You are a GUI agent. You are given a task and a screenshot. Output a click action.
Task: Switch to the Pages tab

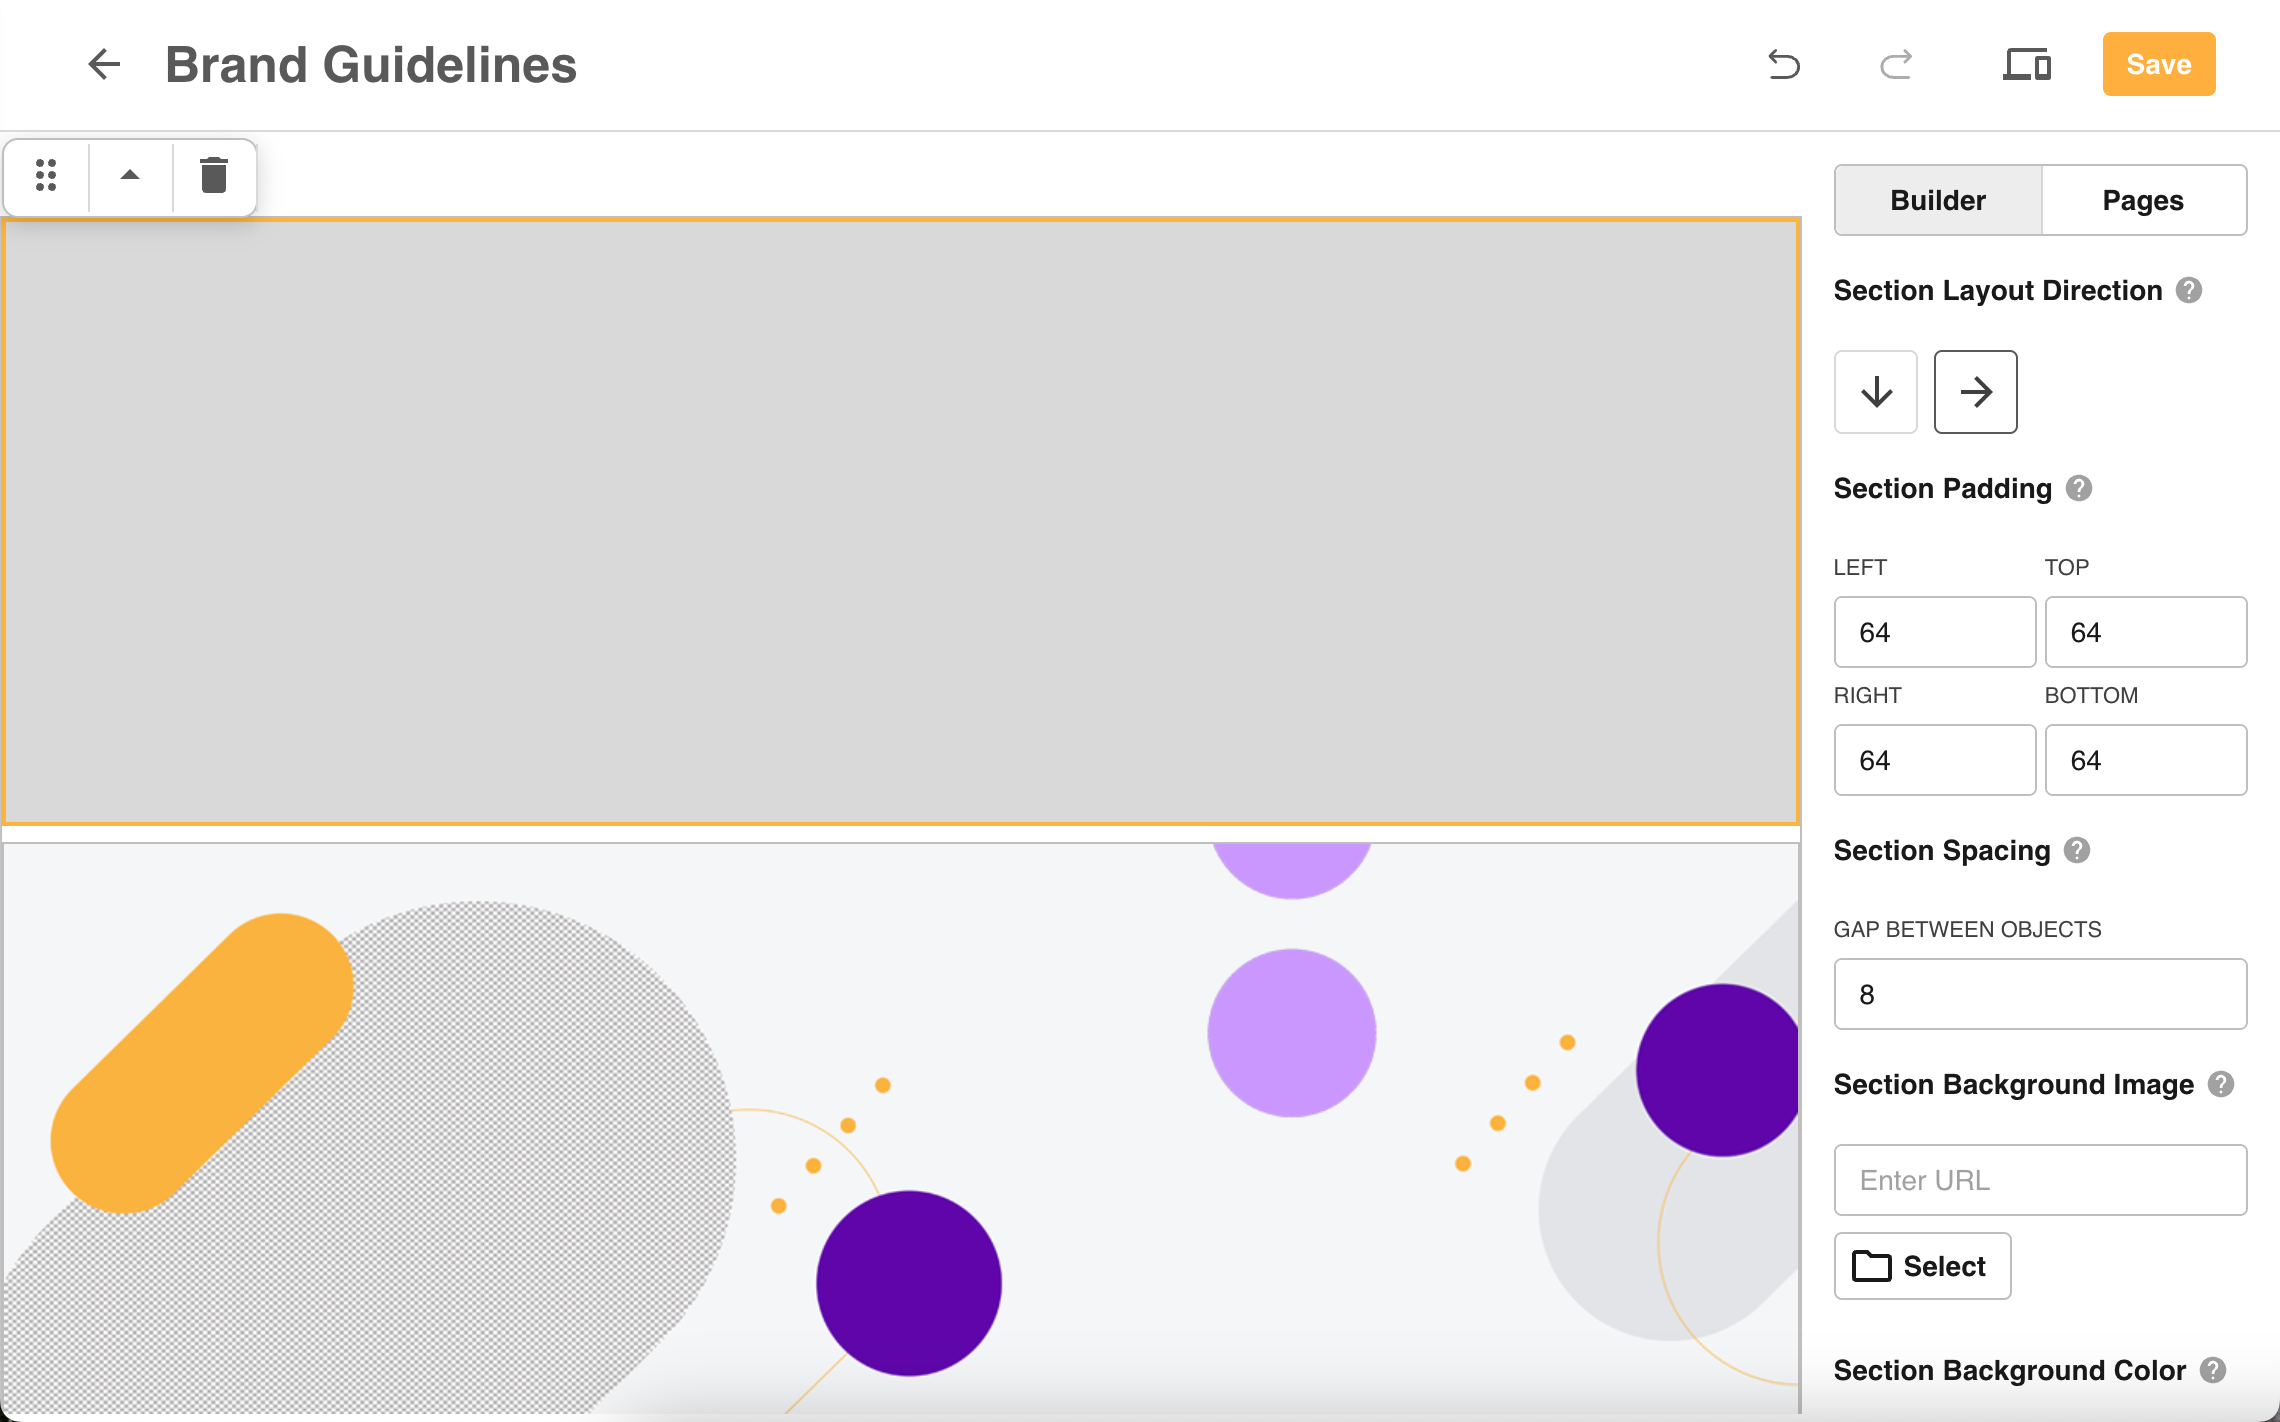2143,200
